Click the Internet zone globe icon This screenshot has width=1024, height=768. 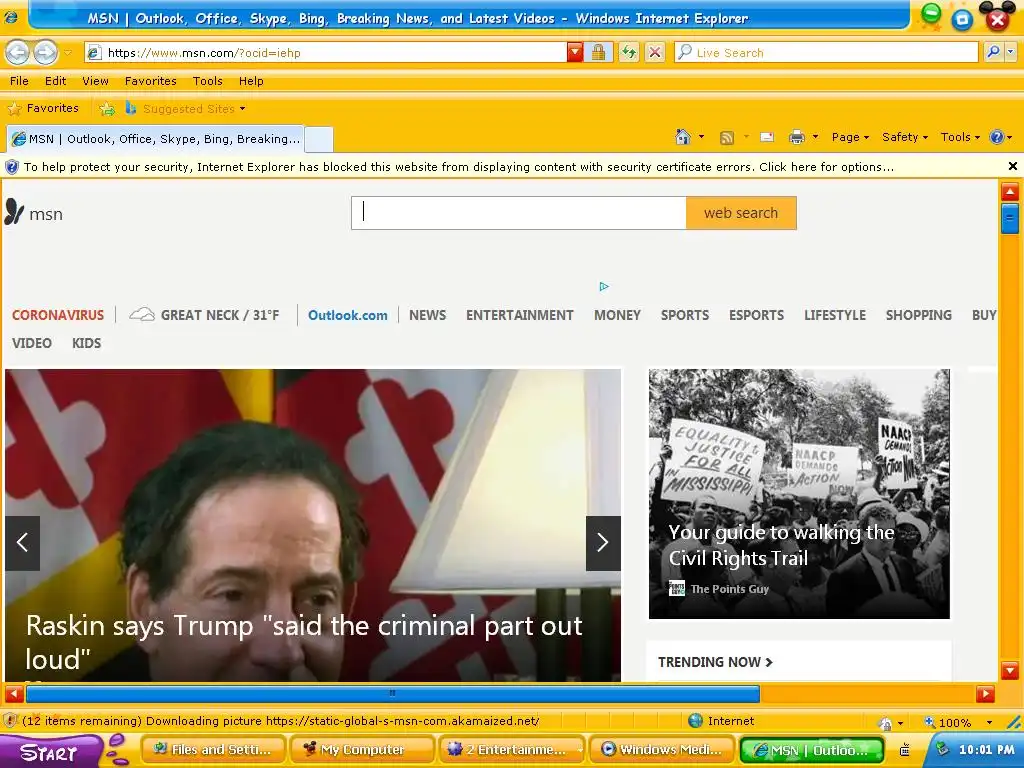696,721
